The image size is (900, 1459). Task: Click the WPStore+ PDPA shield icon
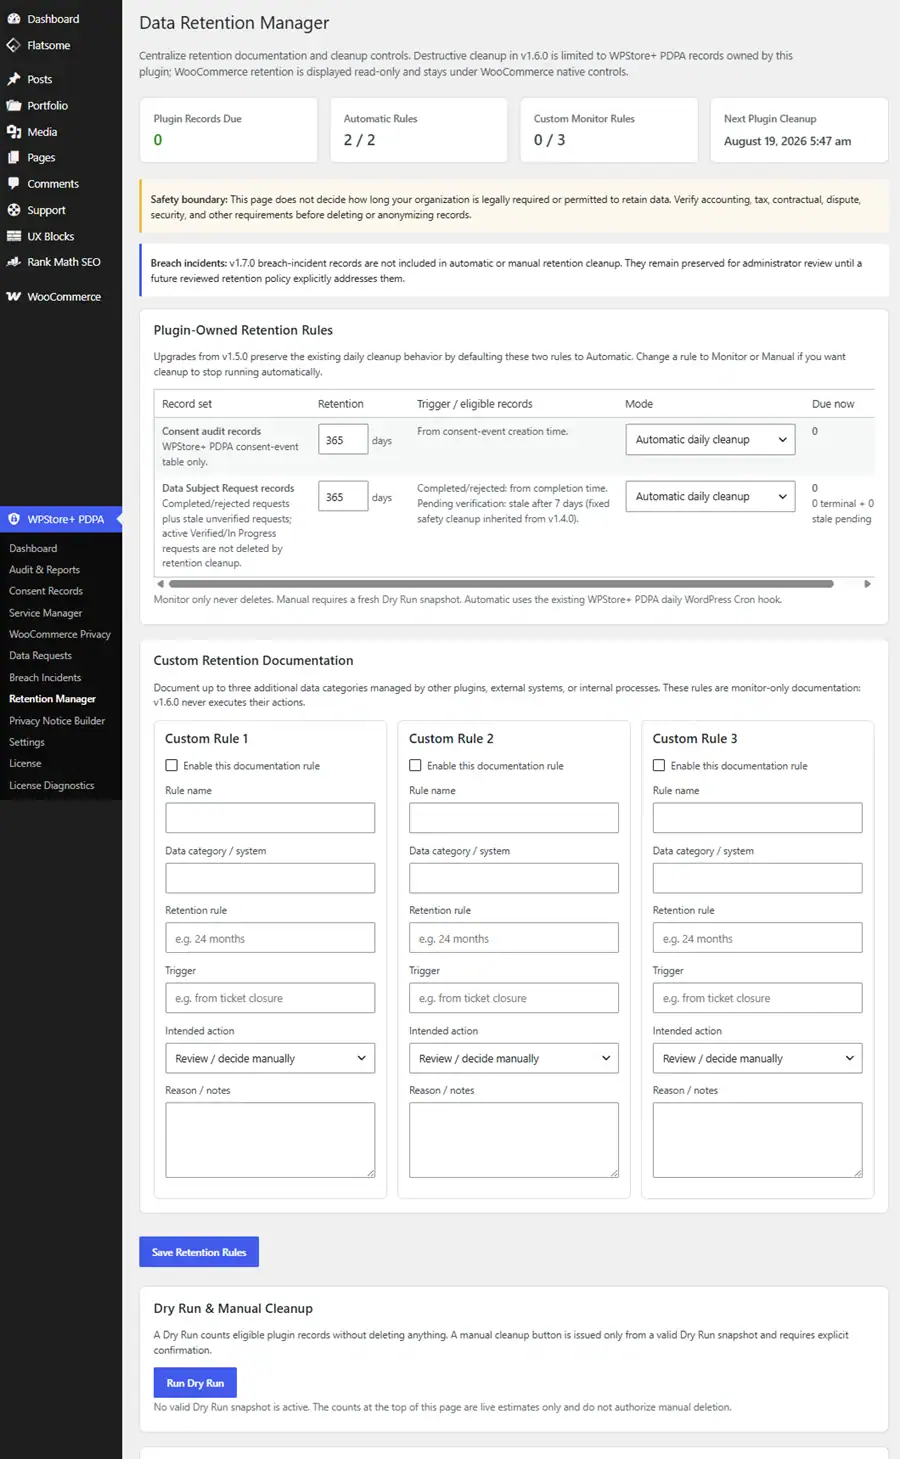(14, 519)
